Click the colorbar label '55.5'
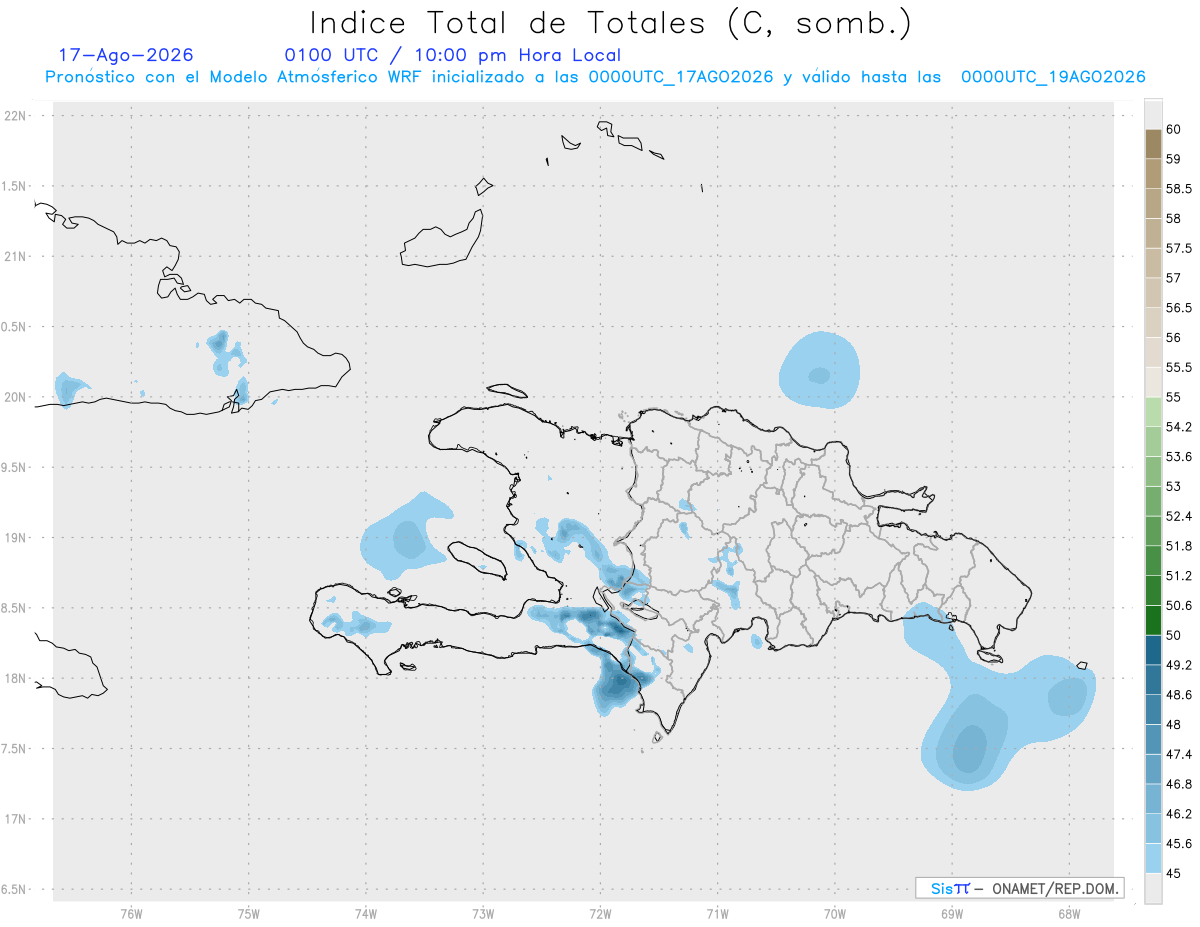 point(1178,367)
